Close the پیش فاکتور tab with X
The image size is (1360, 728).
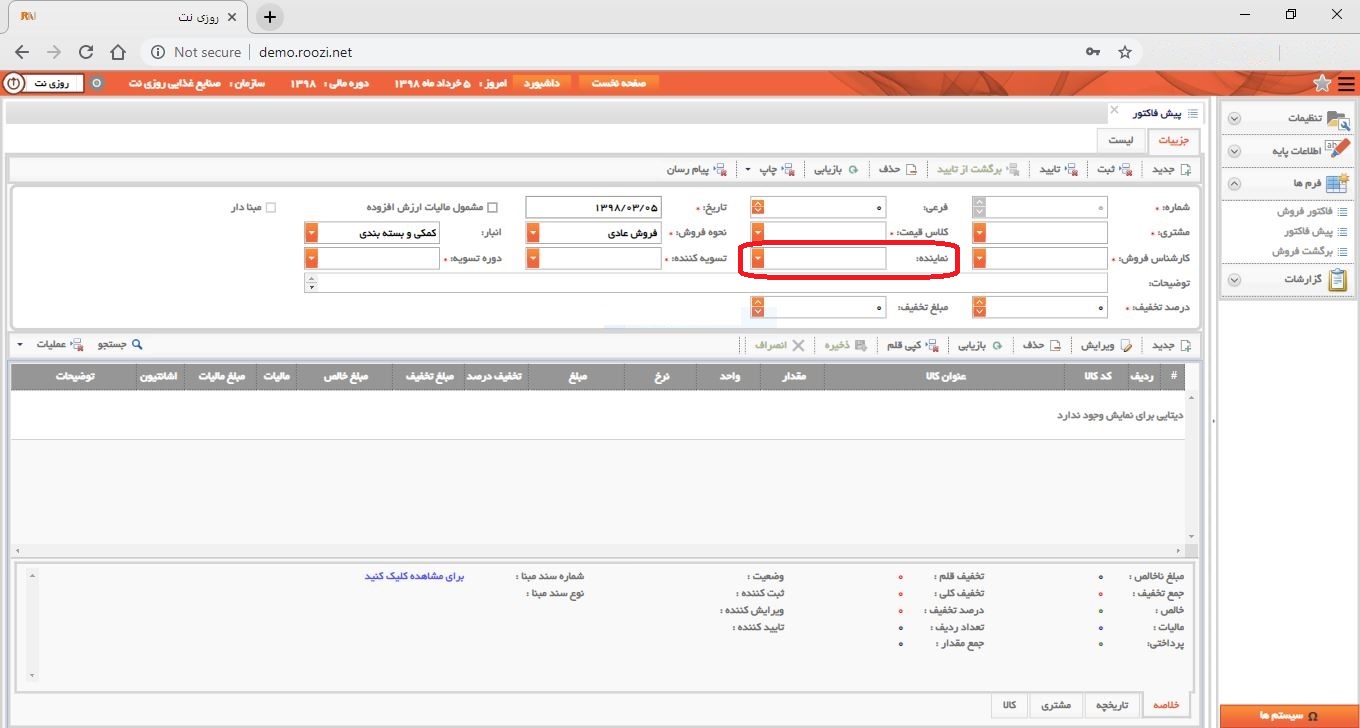click(1114, 109)
